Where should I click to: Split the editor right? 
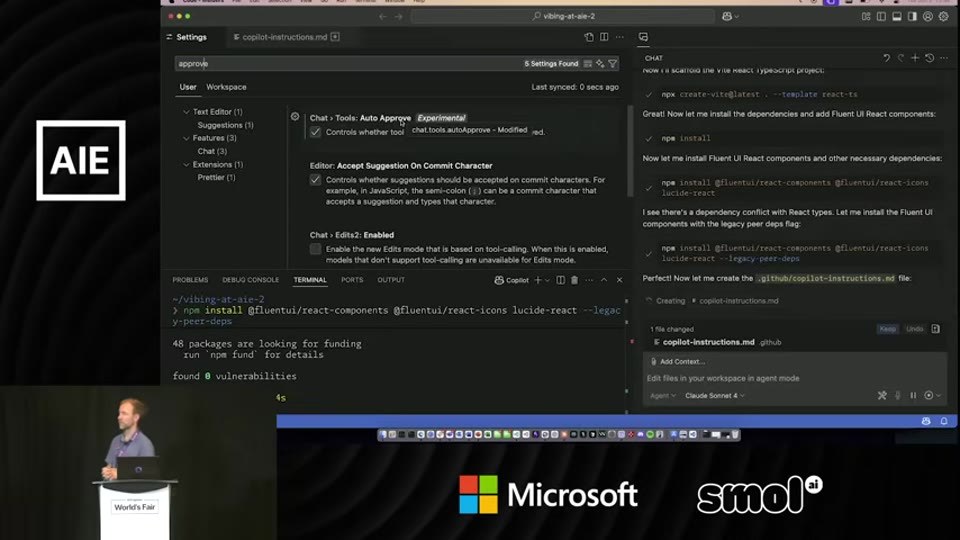tap(604, 37)
